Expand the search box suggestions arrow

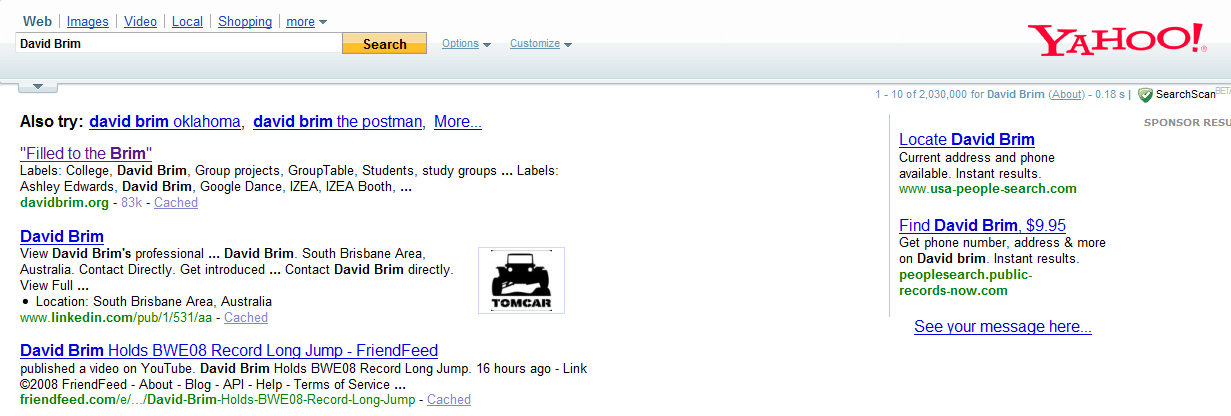(38, 86)
